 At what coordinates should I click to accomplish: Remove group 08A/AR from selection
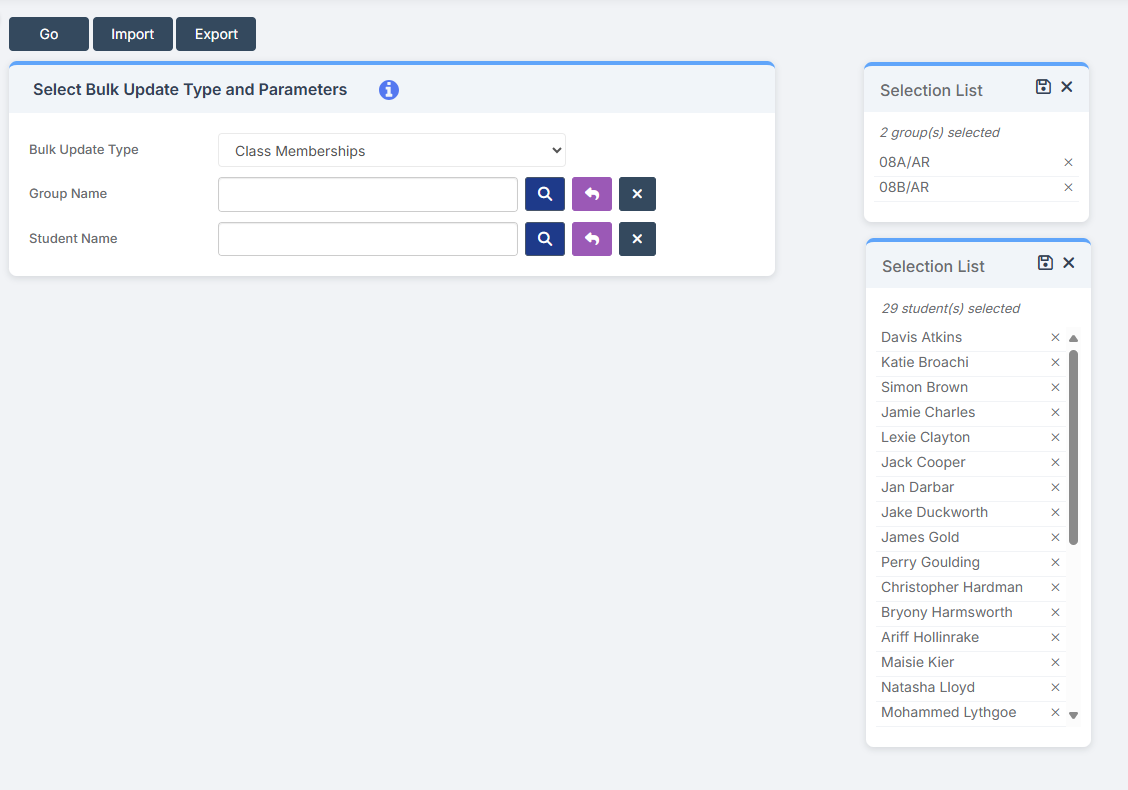1068,162
